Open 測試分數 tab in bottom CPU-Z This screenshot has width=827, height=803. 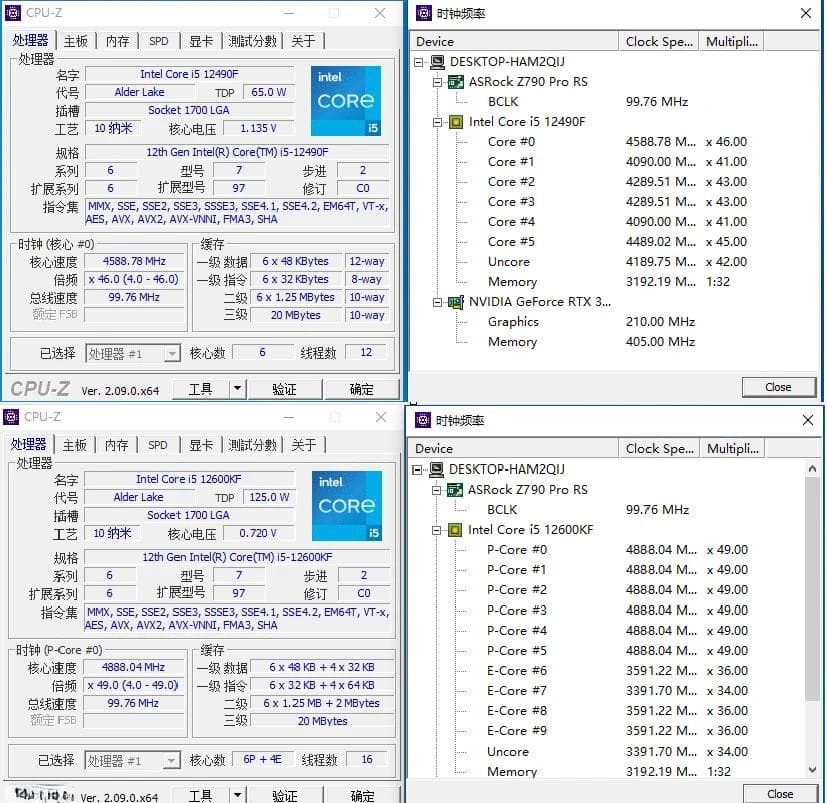pos(252,445)
